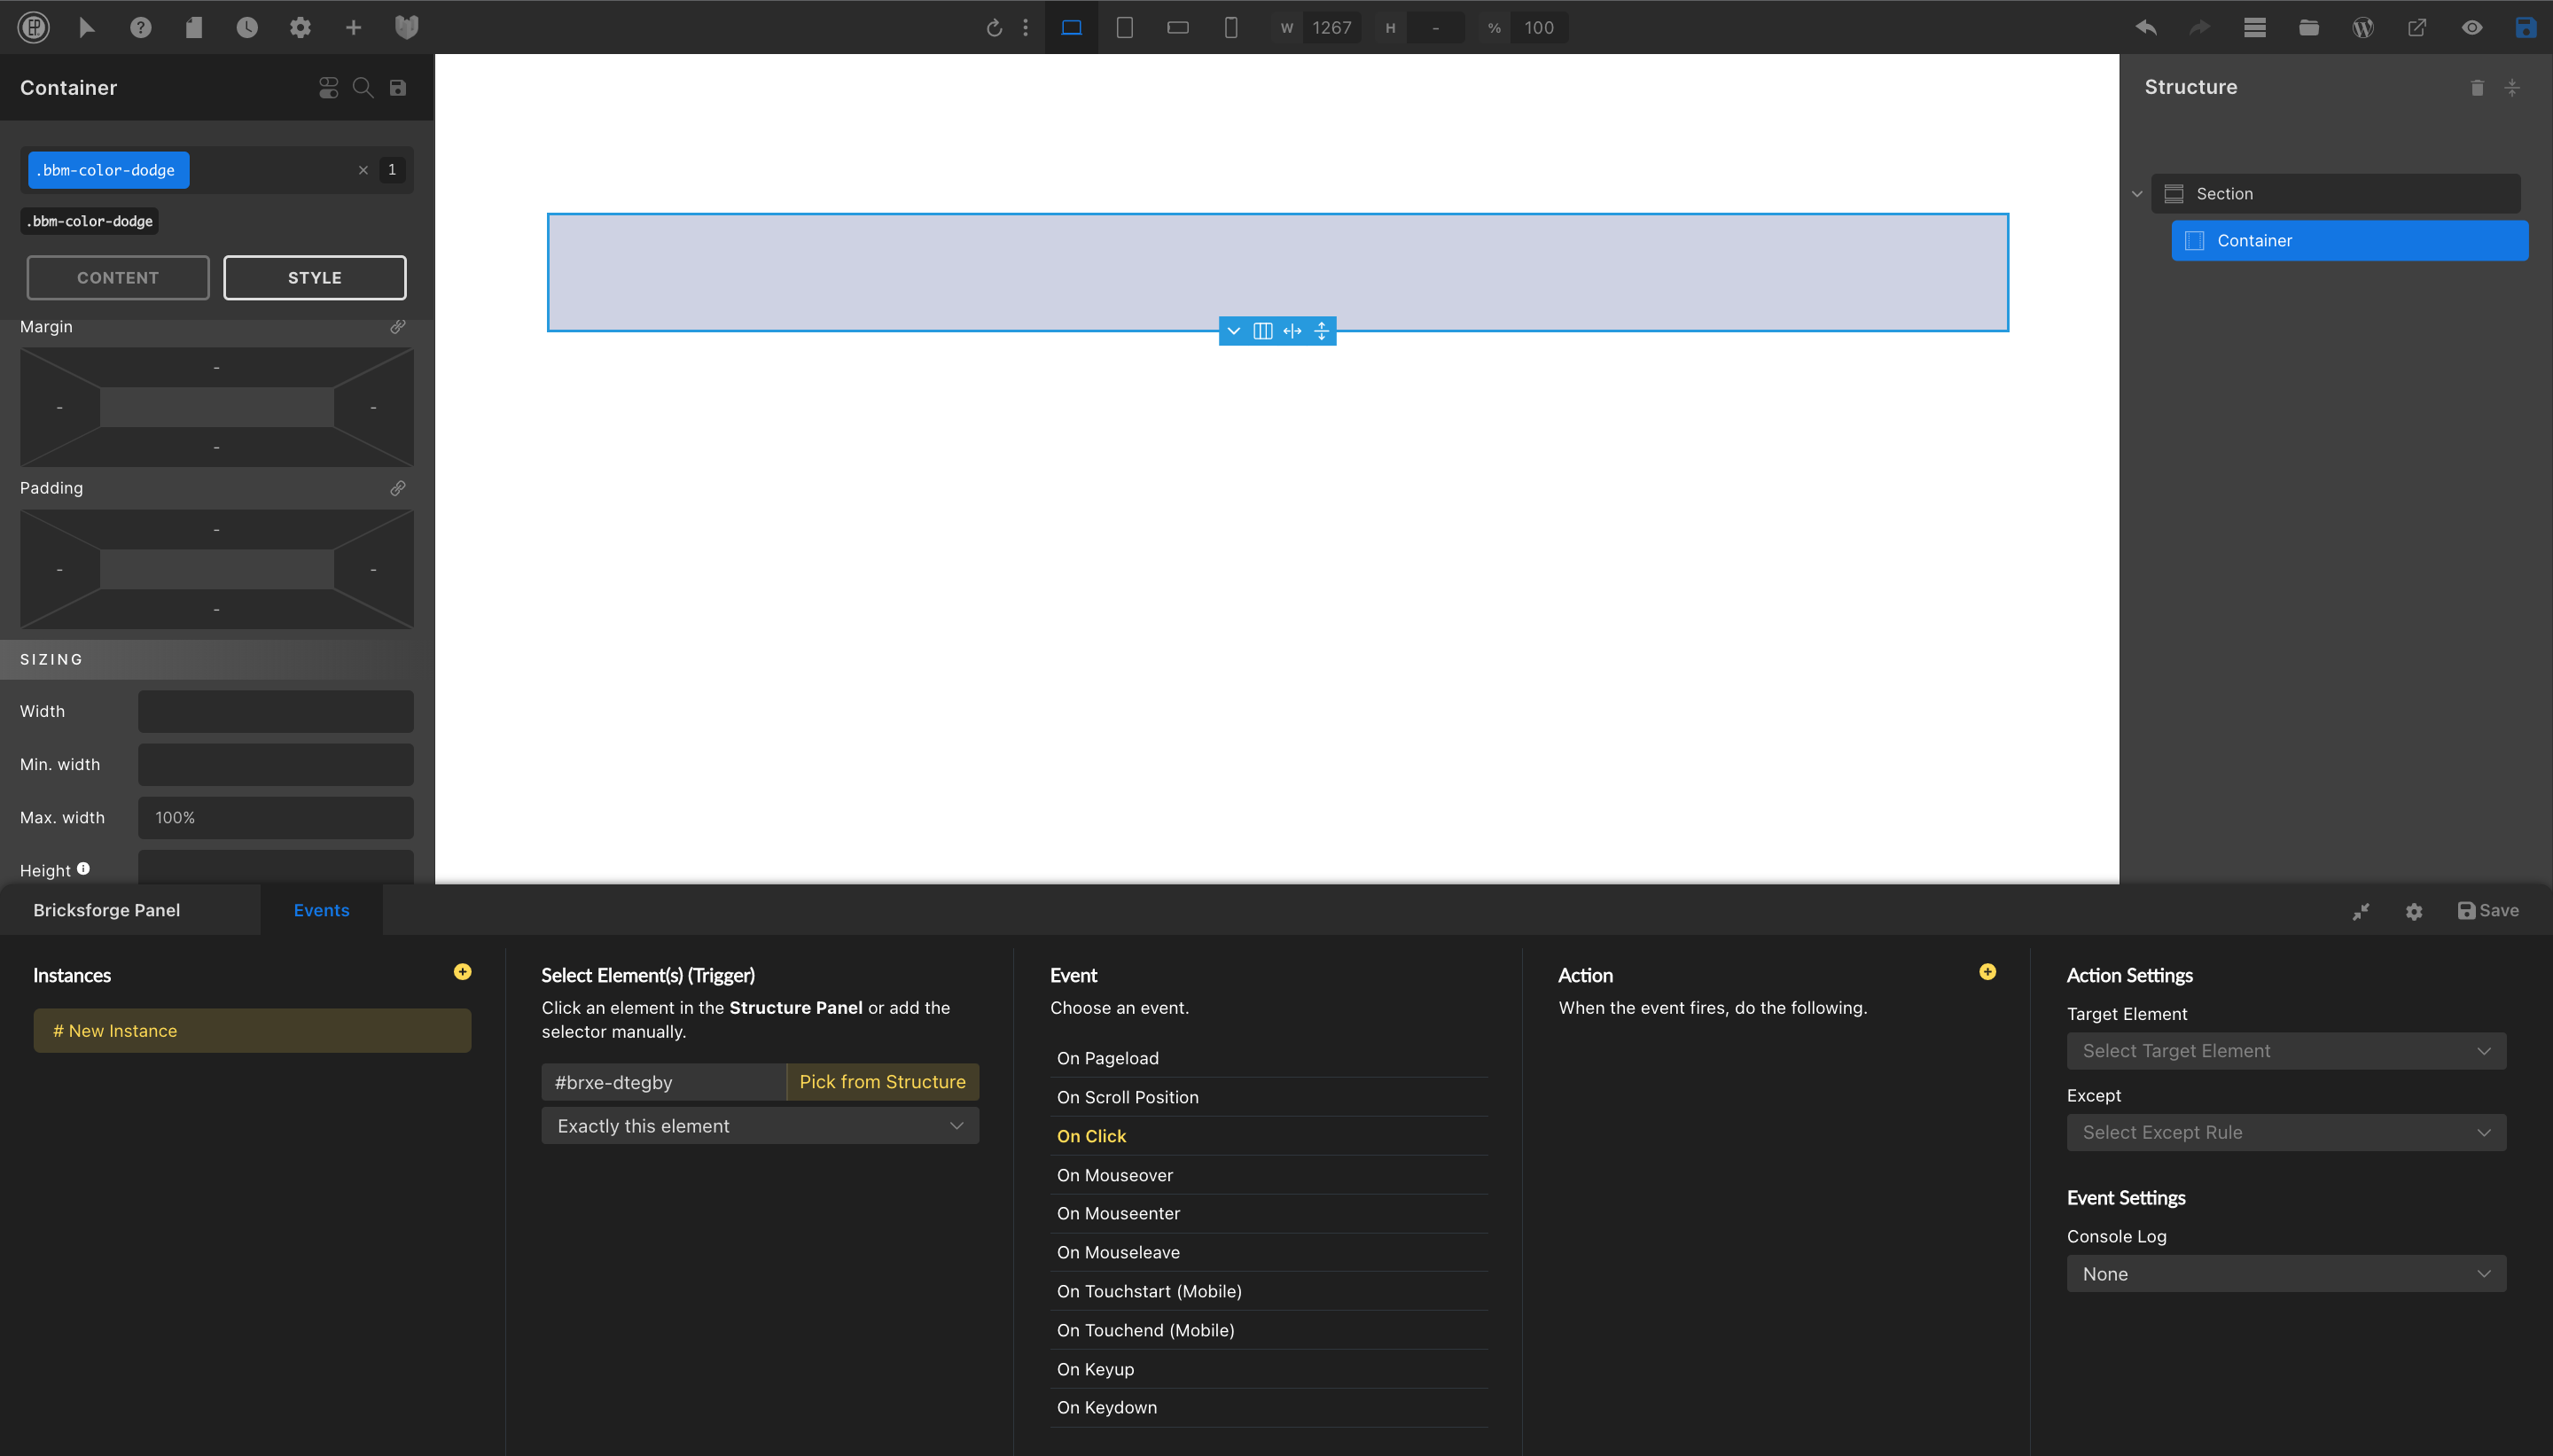Toggle linked Margin values icon
Screen dimensions: 2553x1456
[398, 326]
